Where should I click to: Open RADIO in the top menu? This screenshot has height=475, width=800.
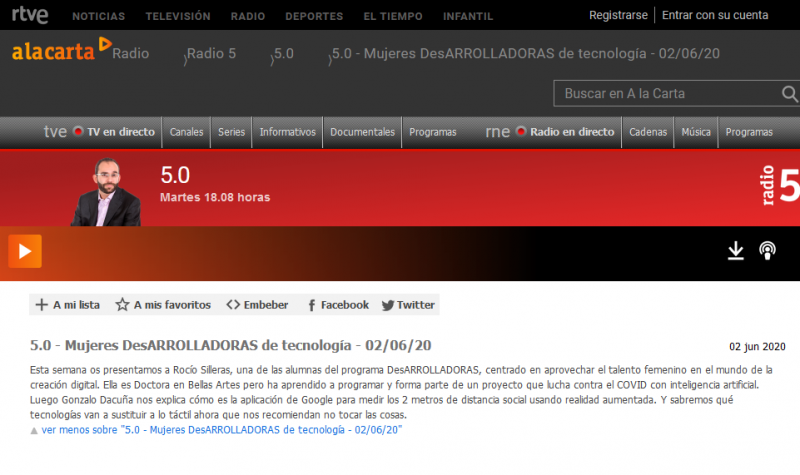click(248, 16)
